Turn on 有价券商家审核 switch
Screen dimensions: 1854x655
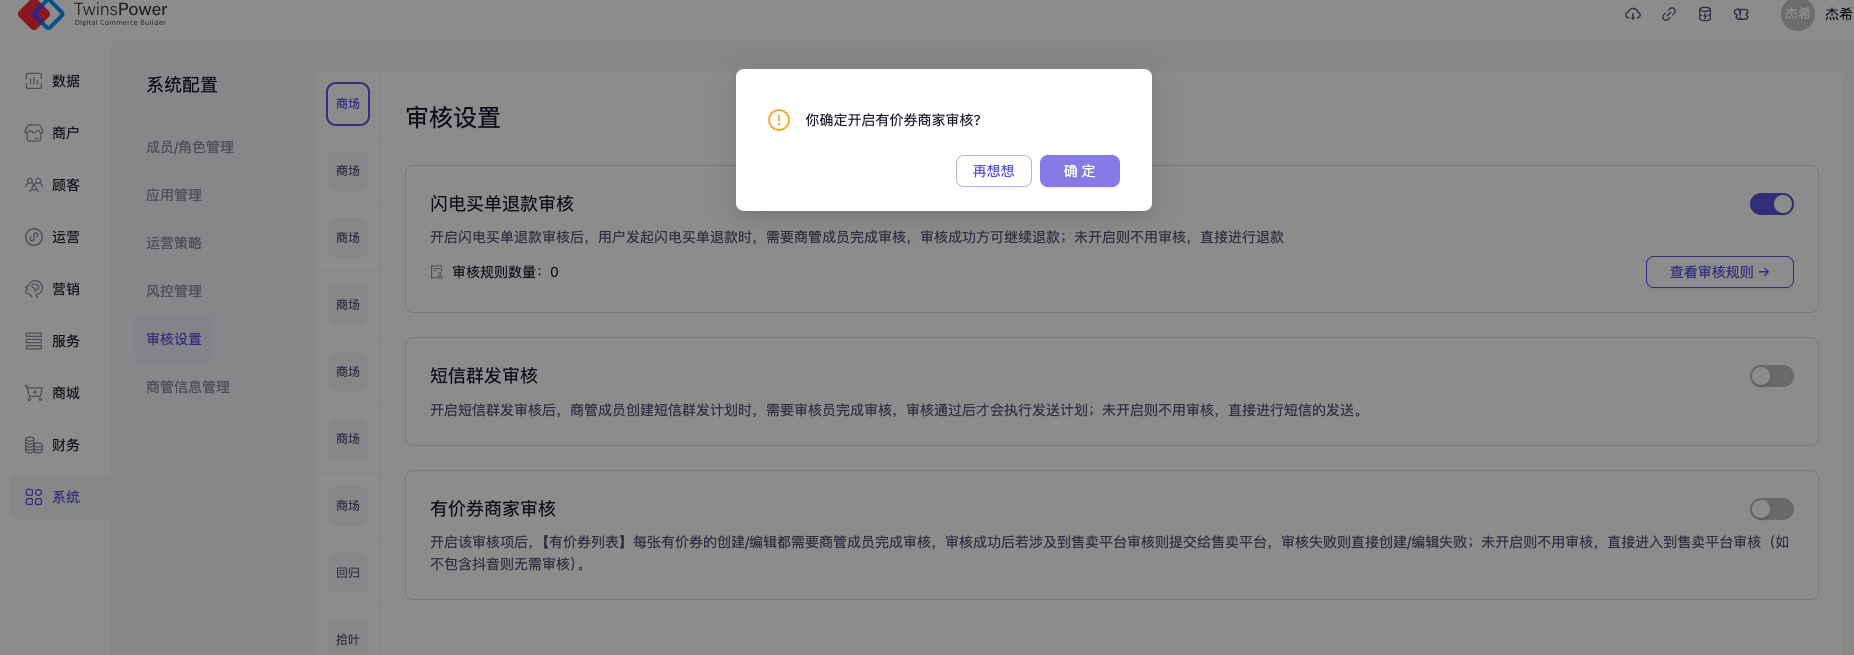pos(1771,509)
